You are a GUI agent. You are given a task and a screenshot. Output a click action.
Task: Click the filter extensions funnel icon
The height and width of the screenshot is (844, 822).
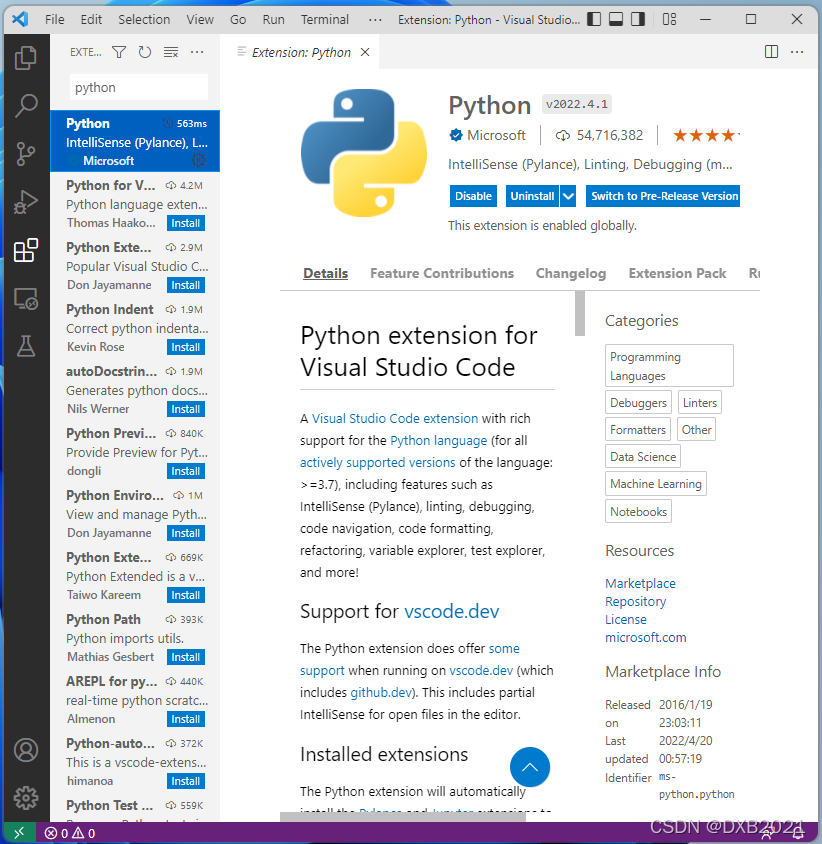point(119,52)
